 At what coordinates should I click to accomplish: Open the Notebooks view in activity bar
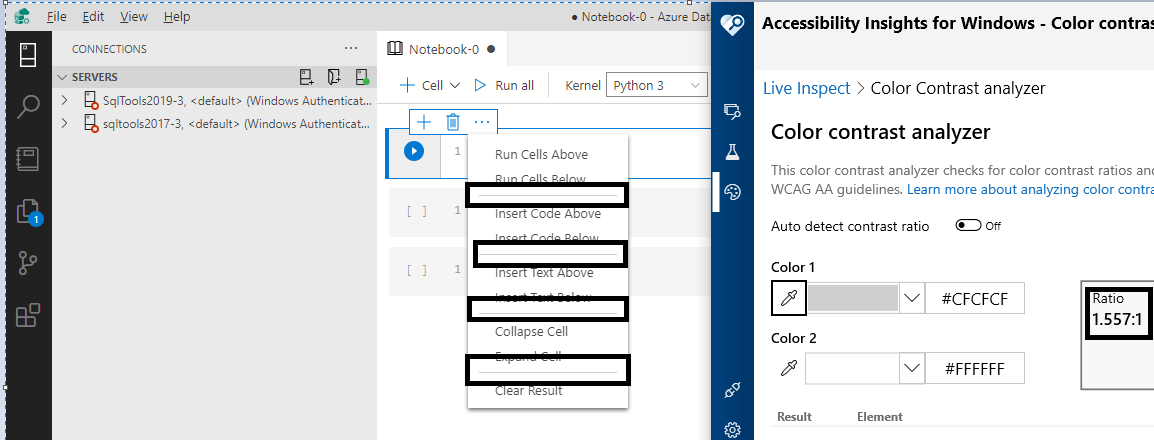tap(28, 159)
